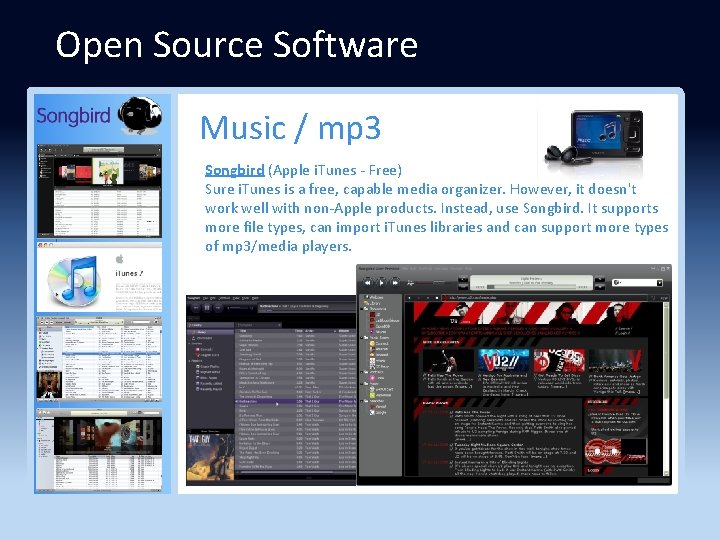Click previous track in purple Songbird window
Viewport: 720px width, 540px height.
[x=196, y=308]
